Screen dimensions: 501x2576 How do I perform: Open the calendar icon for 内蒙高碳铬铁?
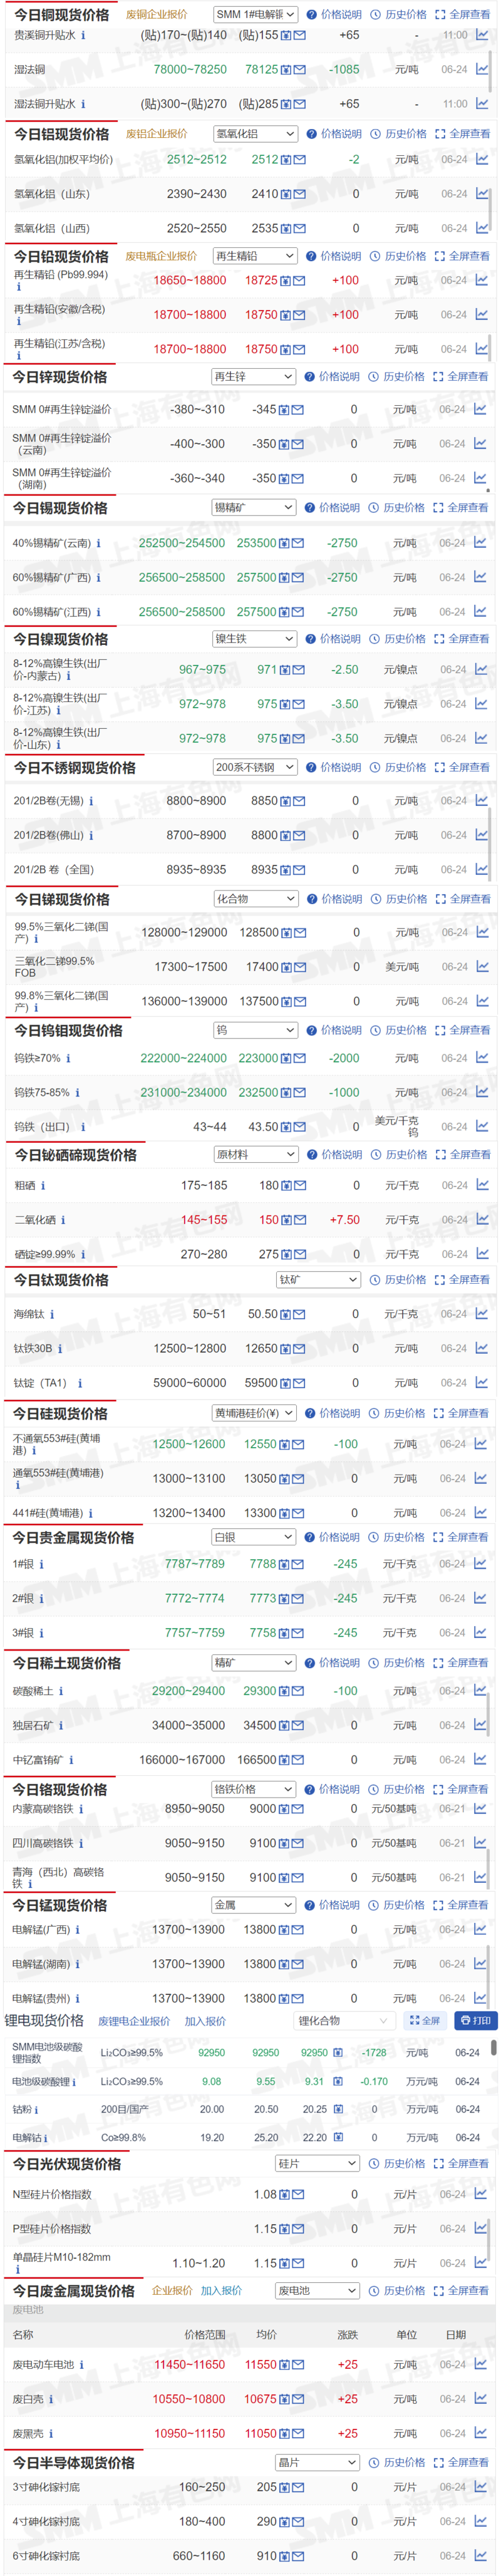pyautogui.click(x=285, y=1809)
